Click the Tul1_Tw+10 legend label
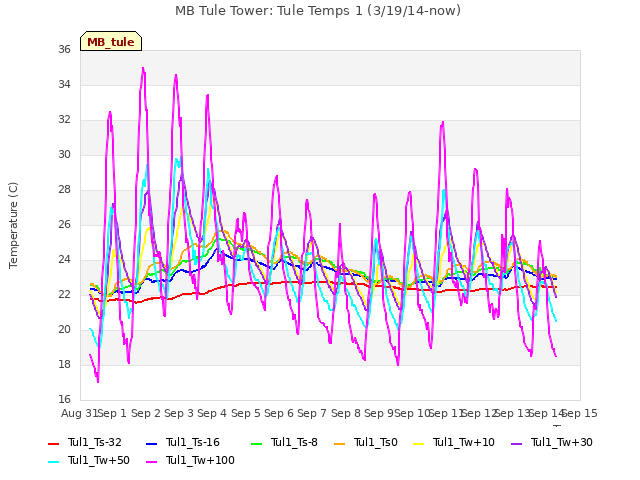Screen dimensions: 640x480 click(464, 442)
